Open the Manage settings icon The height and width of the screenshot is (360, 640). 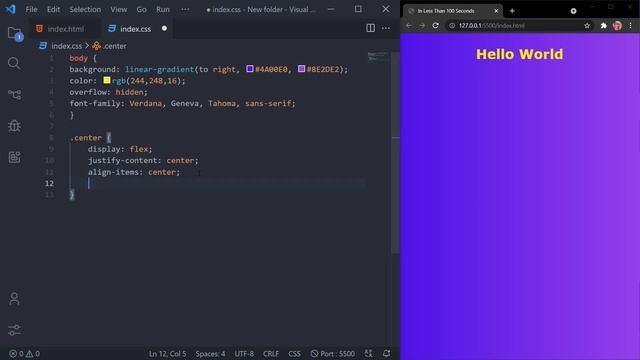coord(14,330)
